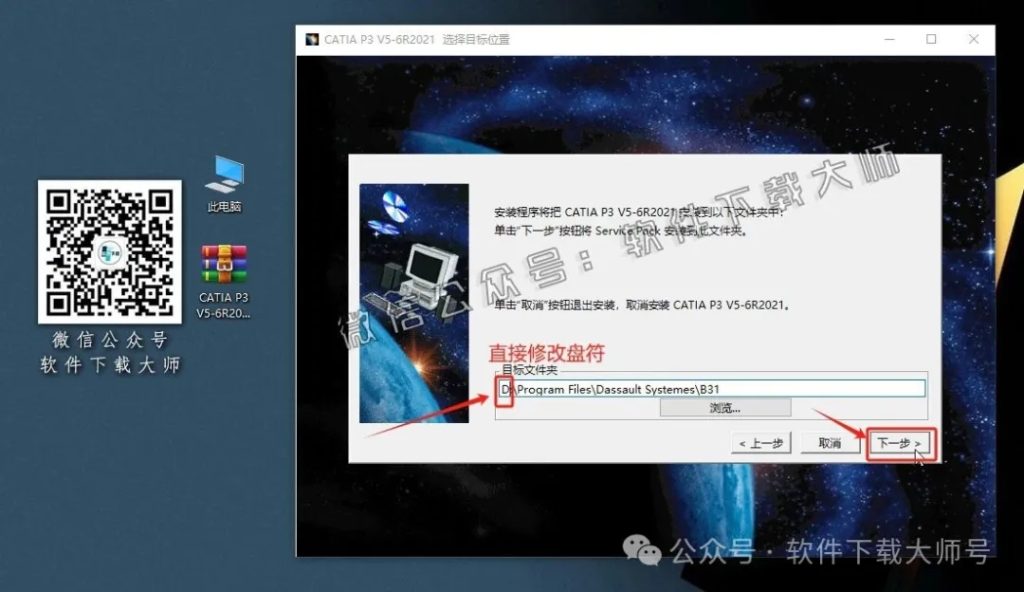Image resolution: width=1024 pixels, height=592 pixels.
Task: Click the CATIA P3 V5-6R20 filename label on desktop
Action: pyautogui.click(x=223, y=303)
